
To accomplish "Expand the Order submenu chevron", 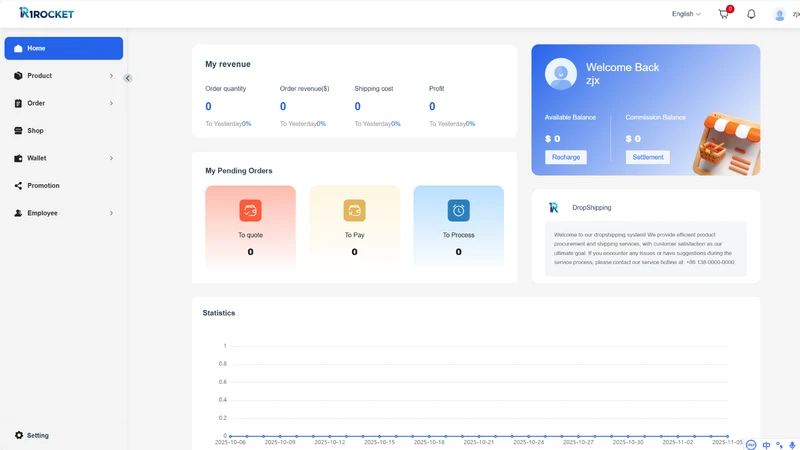I will tap(111, 103).
